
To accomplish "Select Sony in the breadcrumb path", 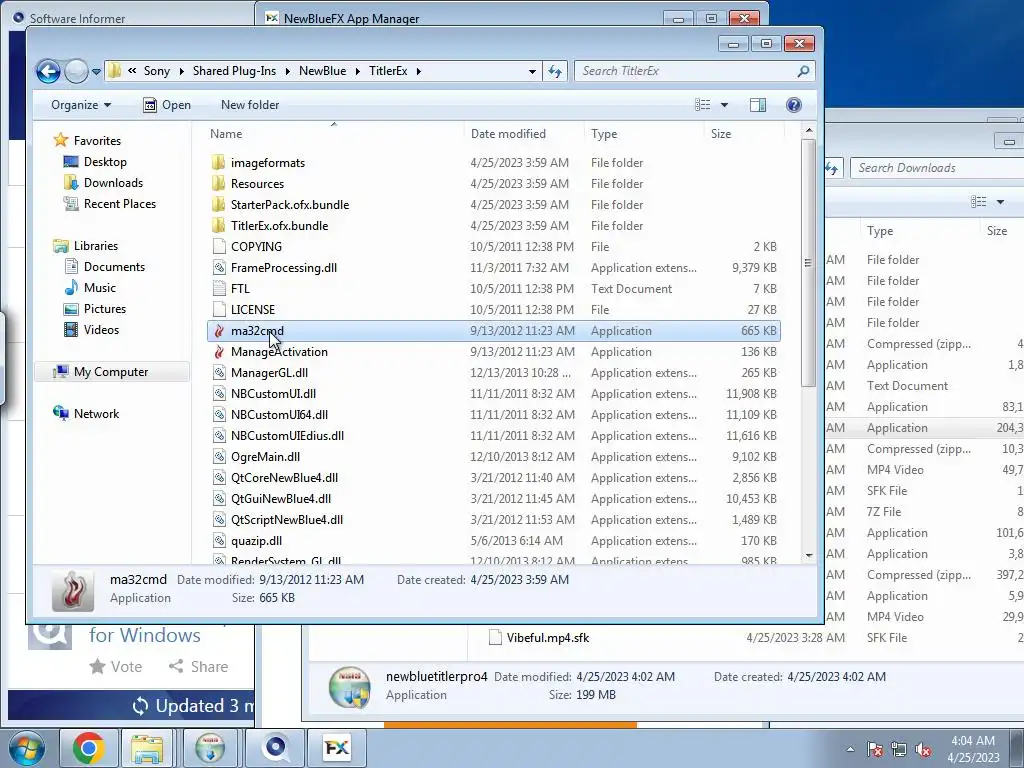I will pyautogui.click(x=157, y=71).
